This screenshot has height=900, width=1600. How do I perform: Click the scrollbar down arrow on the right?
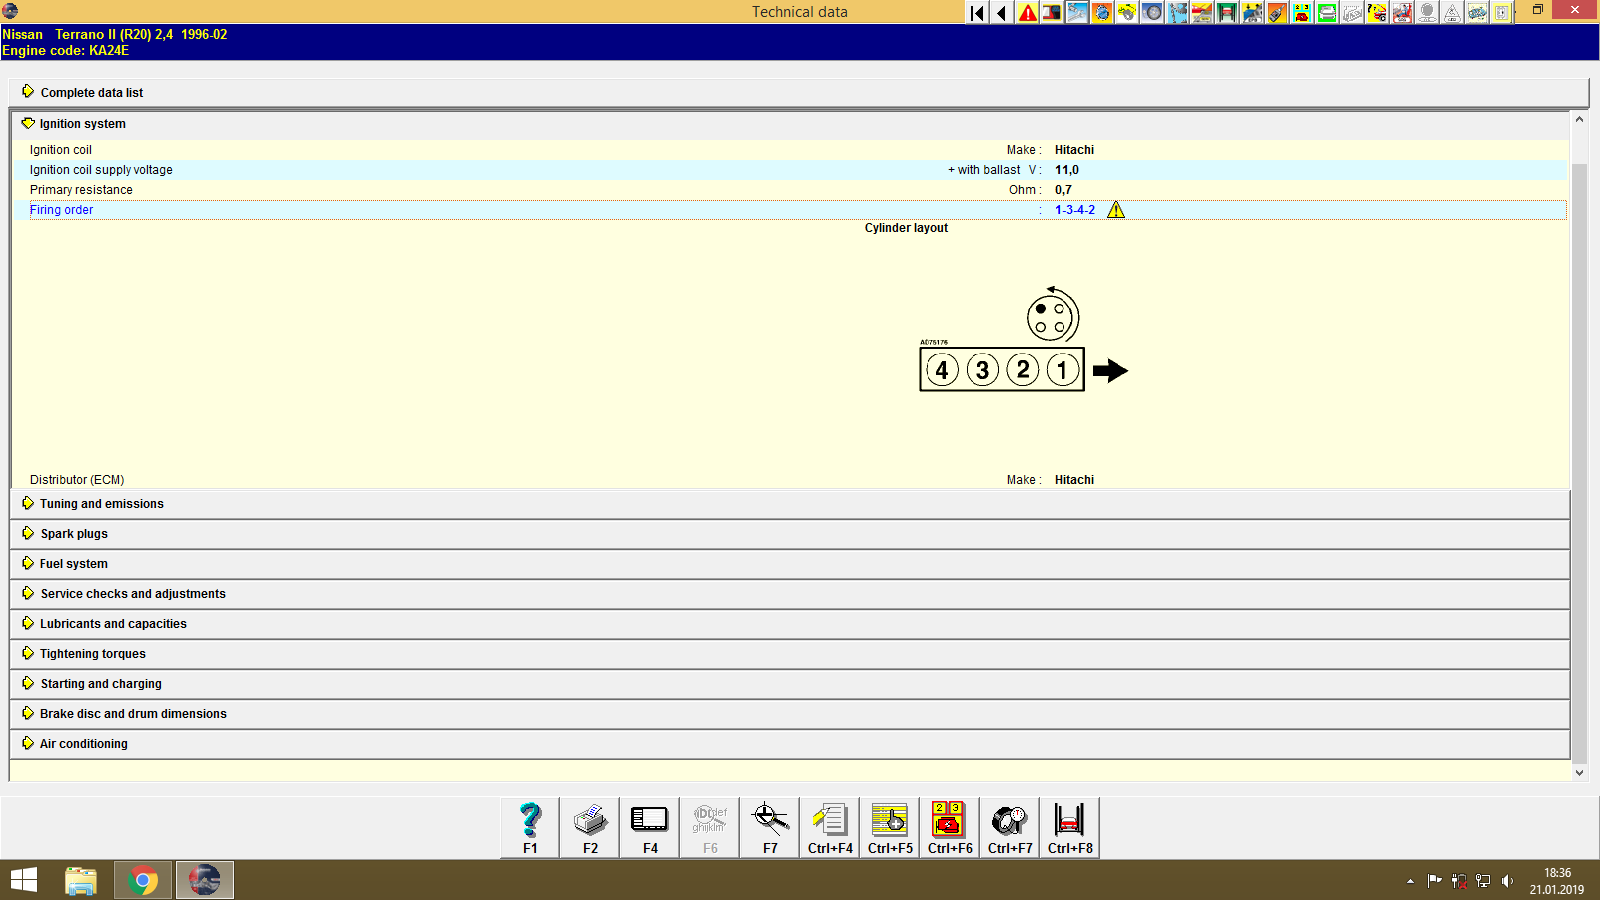[1580, 772]
